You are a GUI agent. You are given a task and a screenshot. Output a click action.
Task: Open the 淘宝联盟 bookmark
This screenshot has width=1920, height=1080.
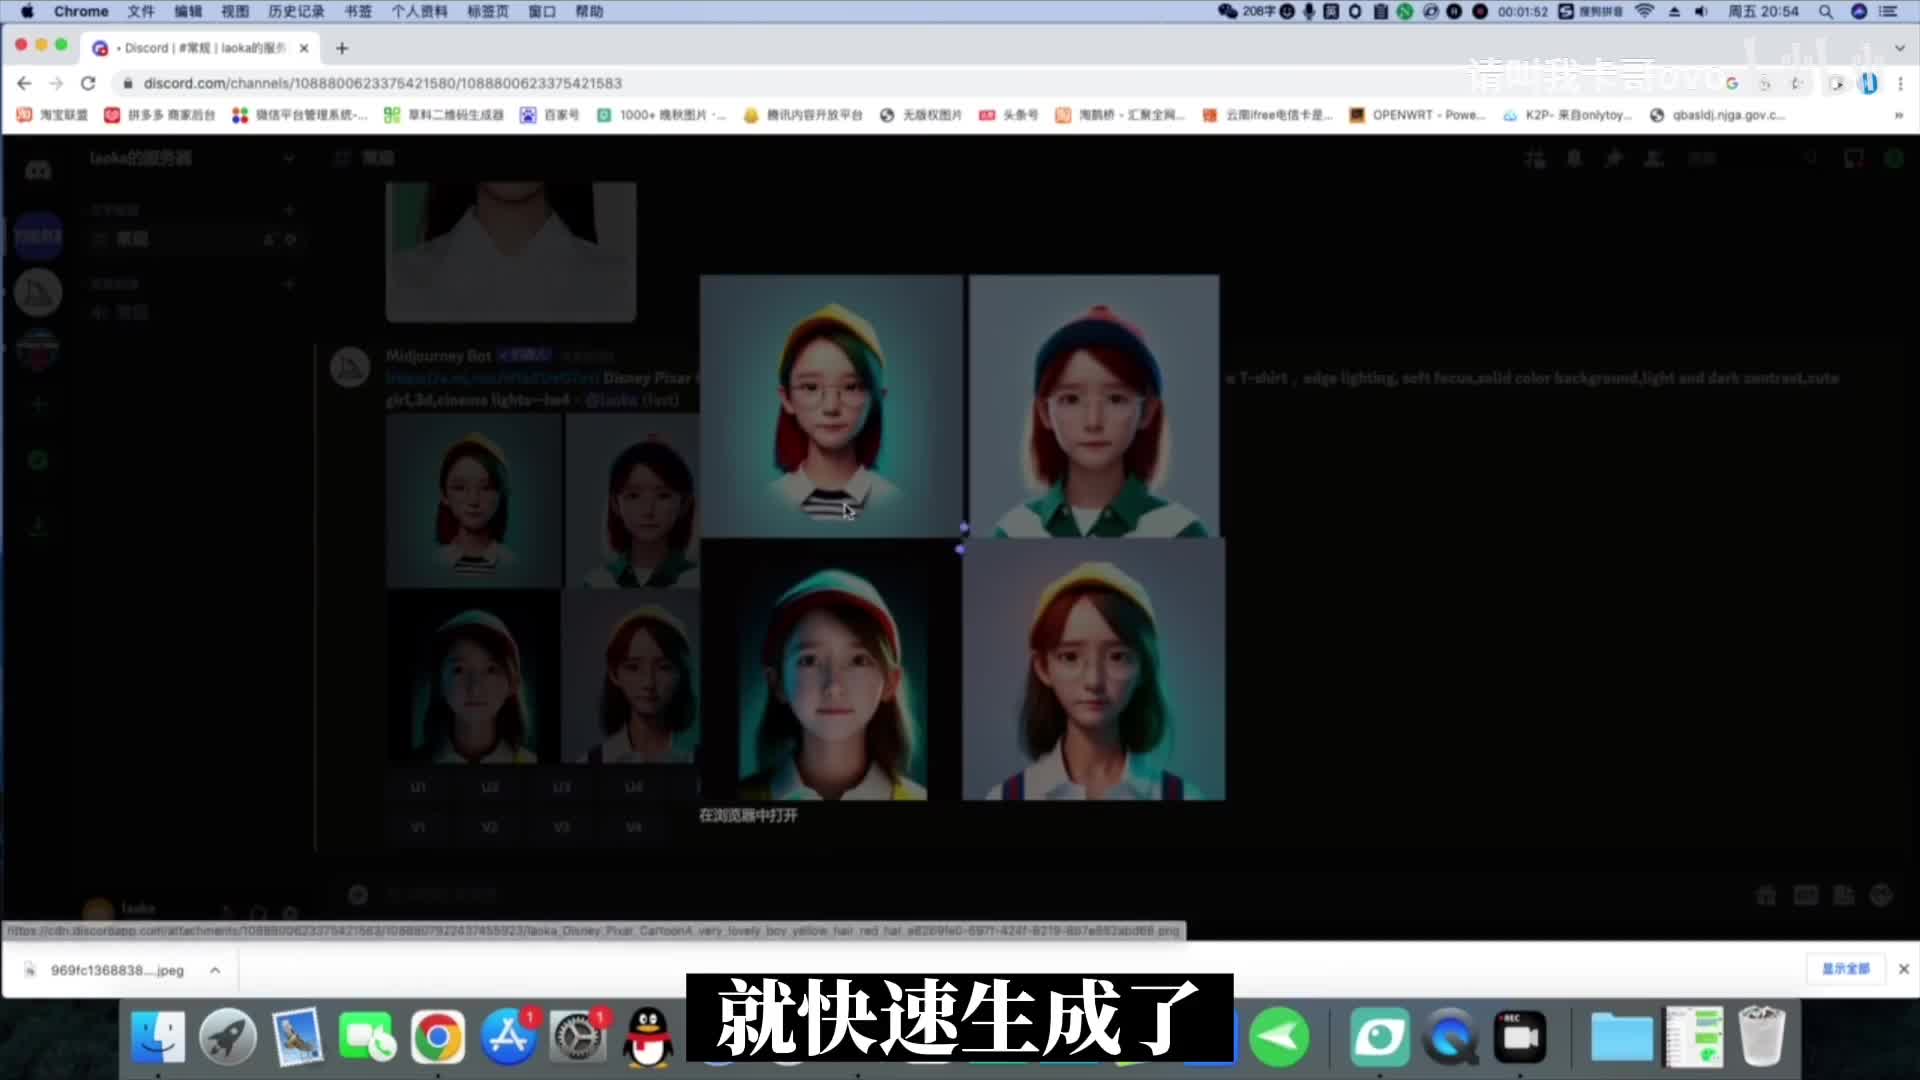tap(52, 115)
